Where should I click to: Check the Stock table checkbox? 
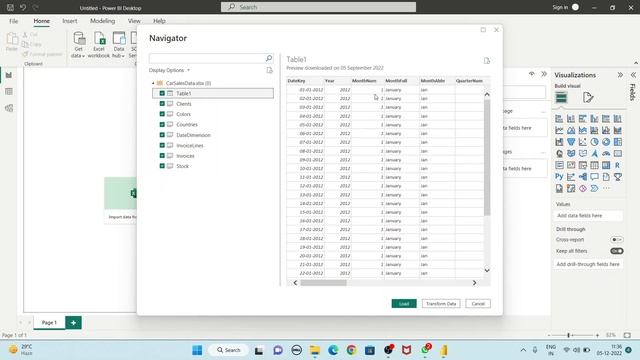coord(162,166)
